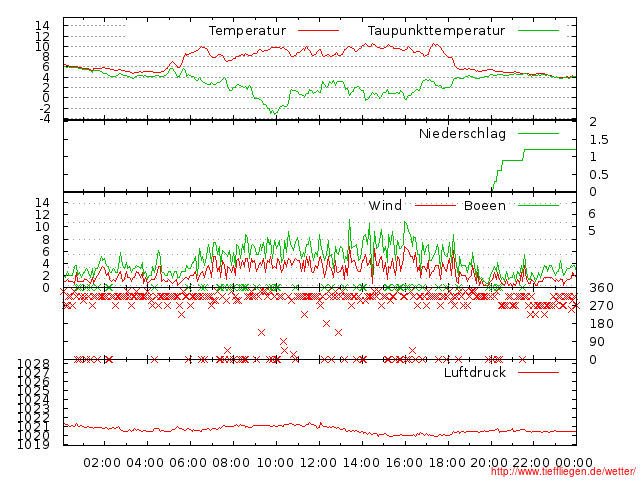Viewport: 640px width, 480px height.
Task: Select the Taupunkttemperatur legend label
Action: pyautogui.click(x=436, y=31)
